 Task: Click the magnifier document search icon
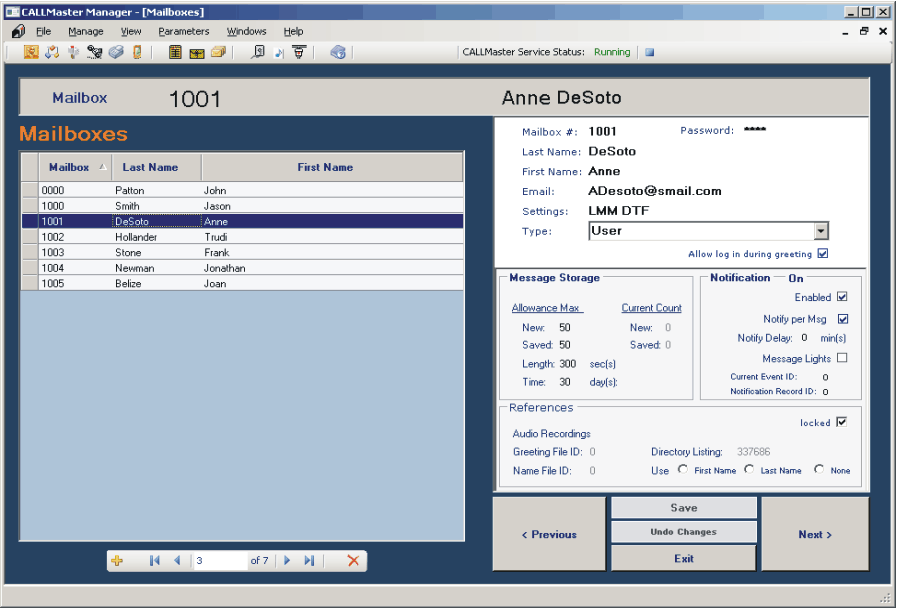tap(258, 52)
